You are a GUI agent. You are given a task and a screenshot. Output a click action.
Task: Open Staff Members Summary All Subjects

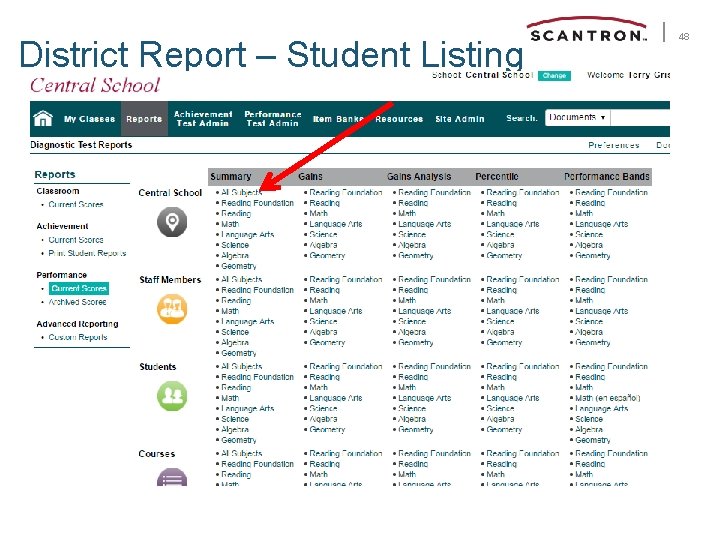coord(242,279)
